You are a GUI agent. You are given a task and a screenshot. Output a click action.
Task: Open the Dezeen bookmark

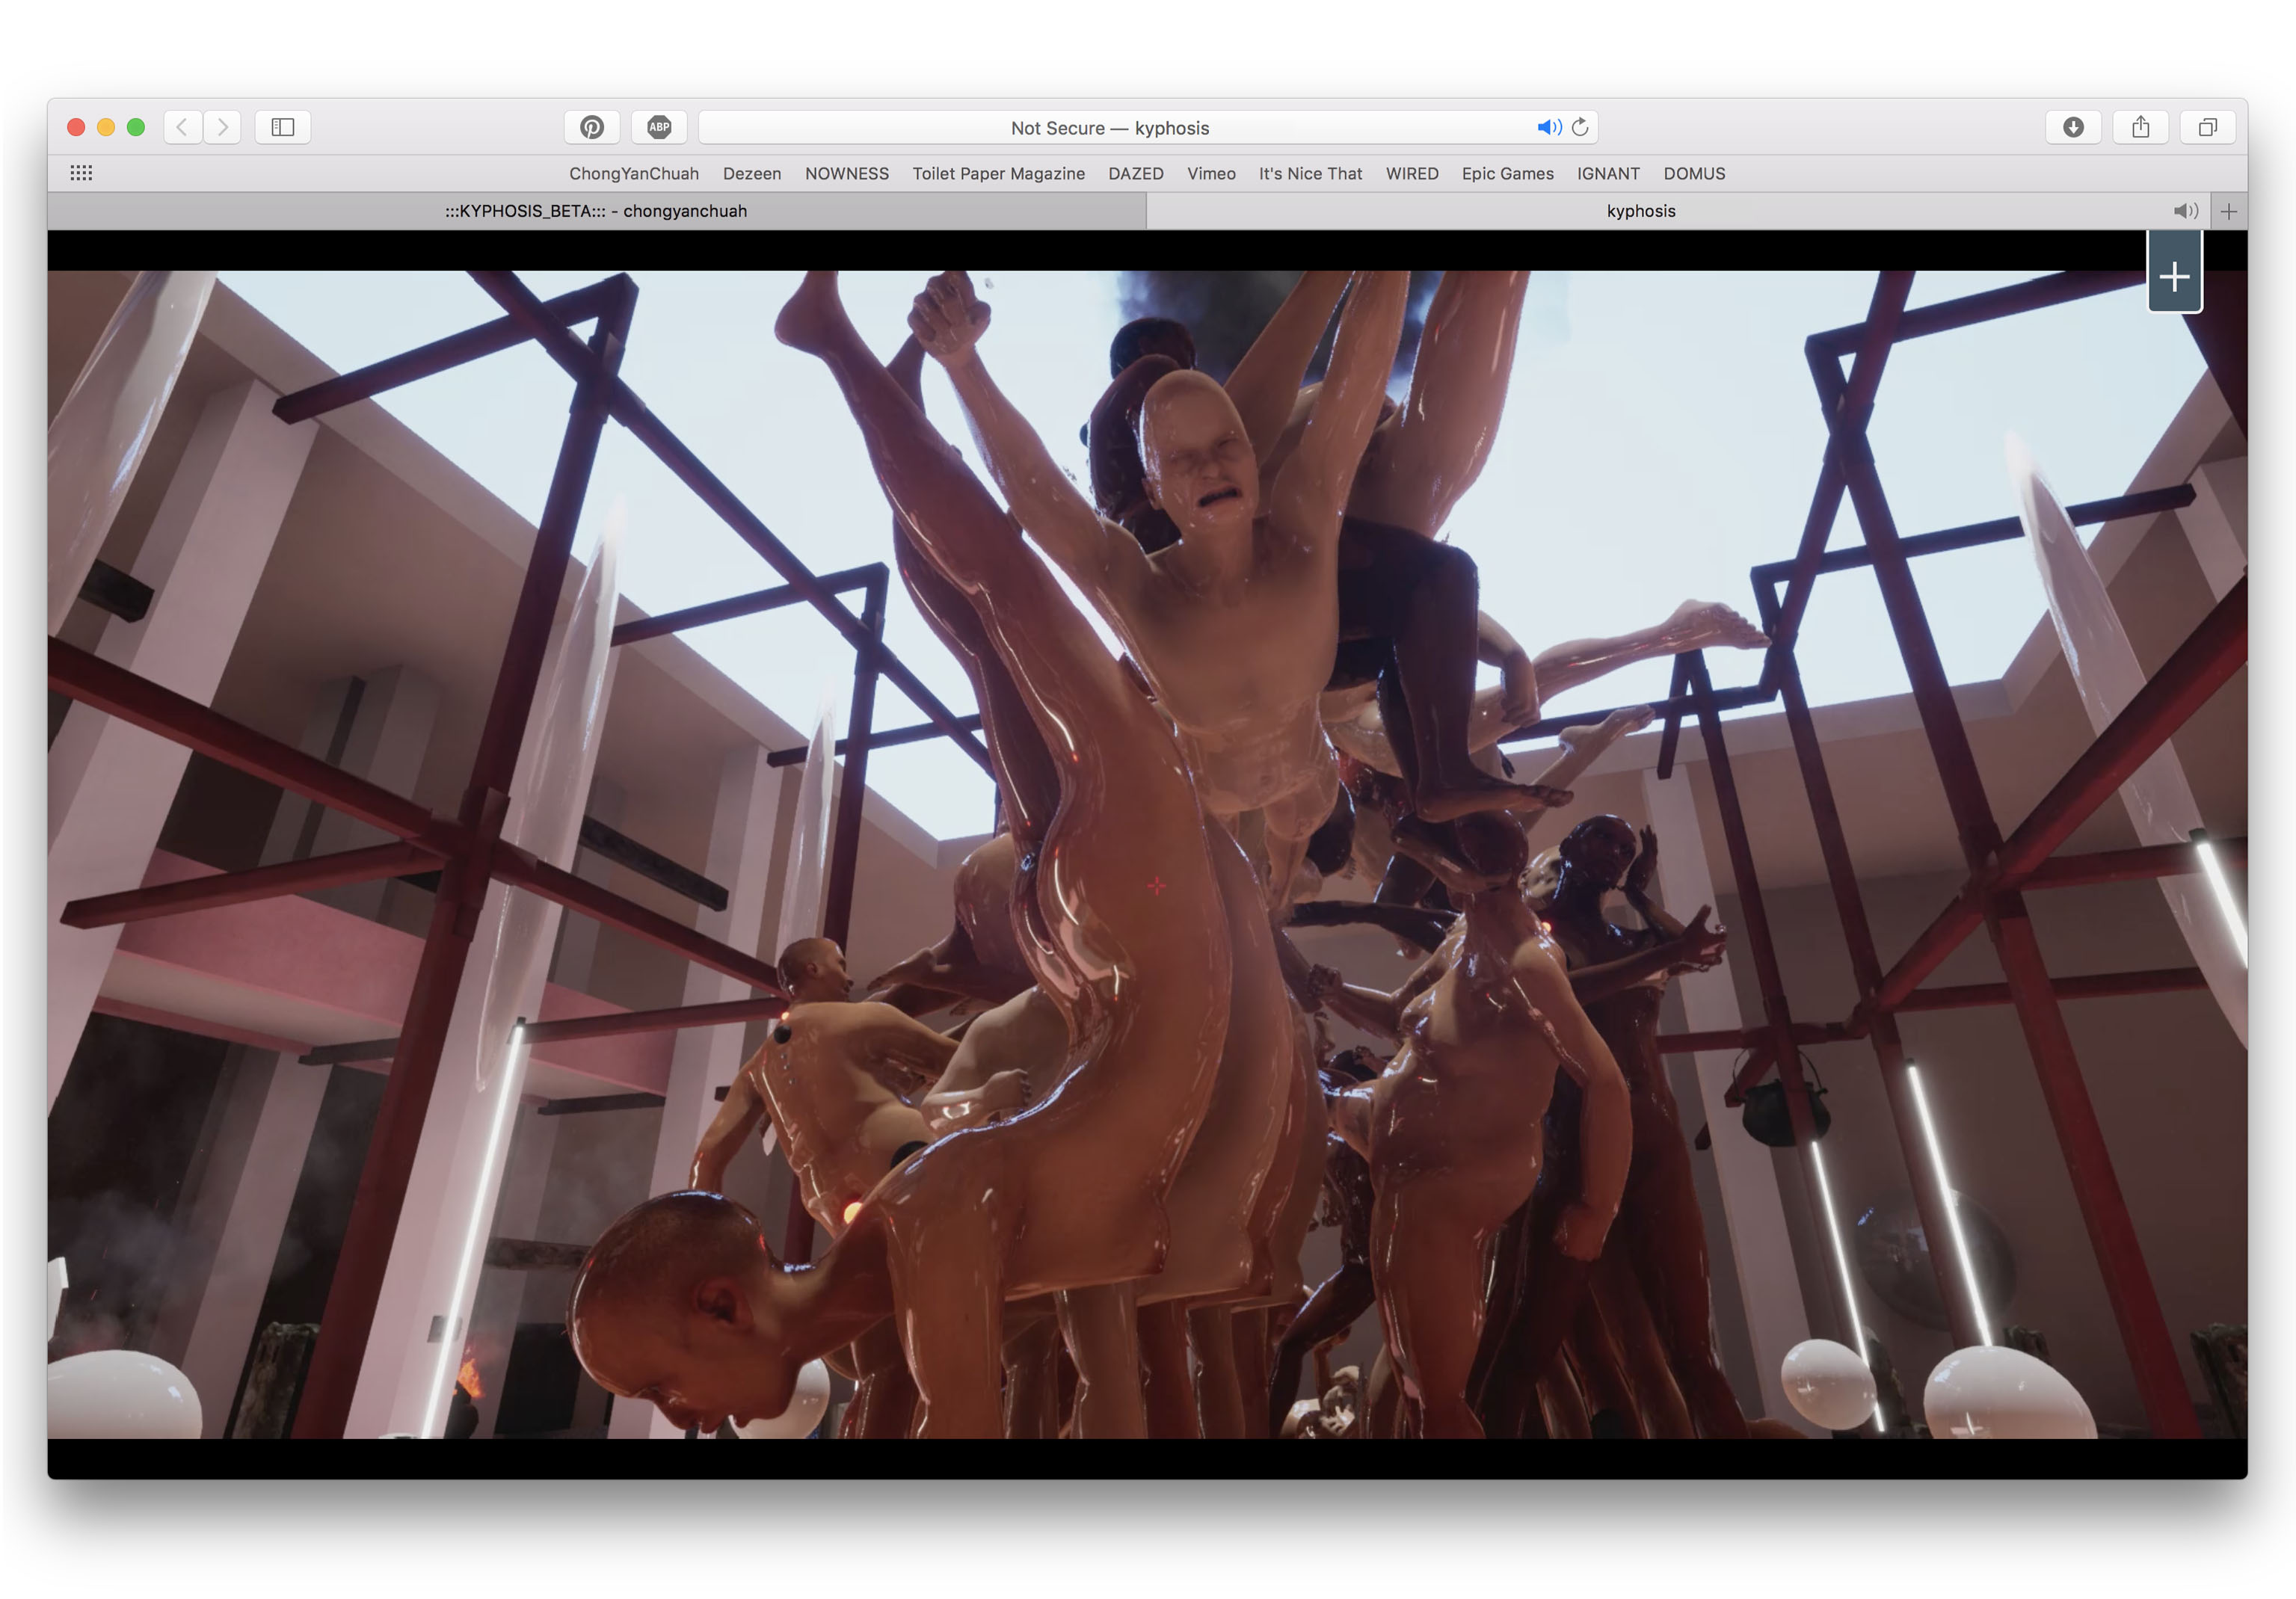(x=752, y=174)
